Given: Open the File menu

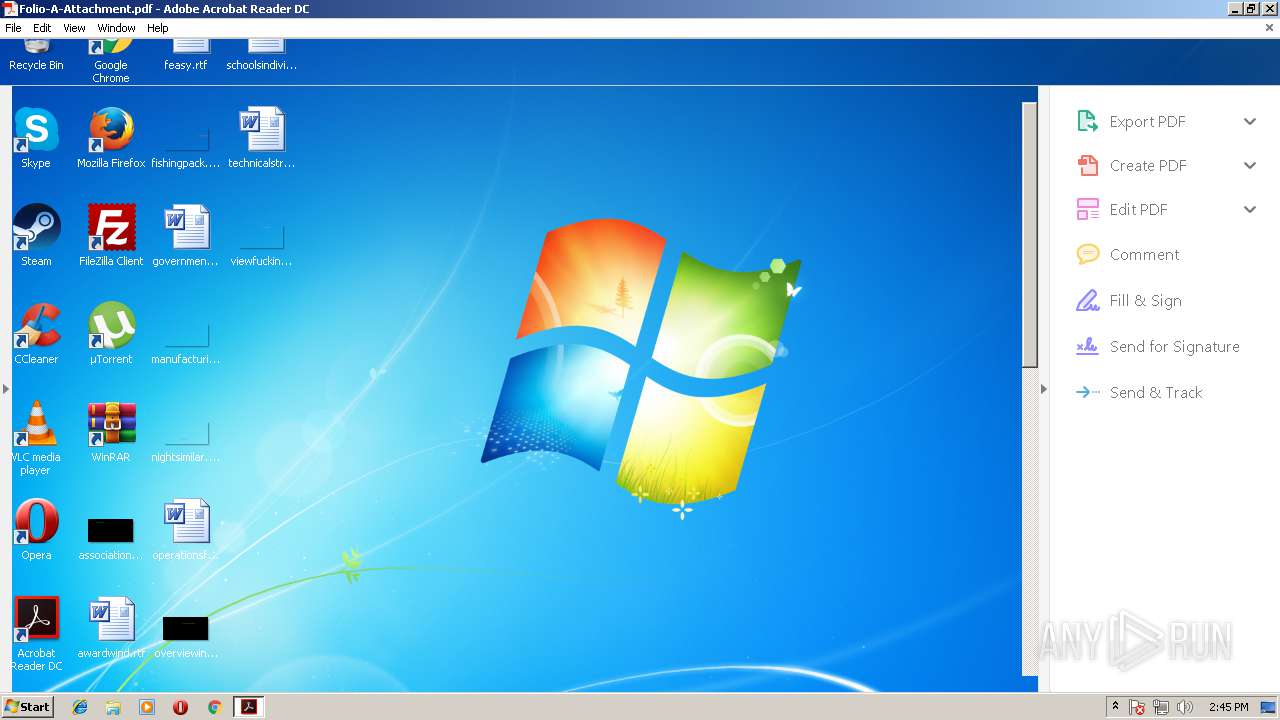Looking at the screenshot, I should pos(13,28).
